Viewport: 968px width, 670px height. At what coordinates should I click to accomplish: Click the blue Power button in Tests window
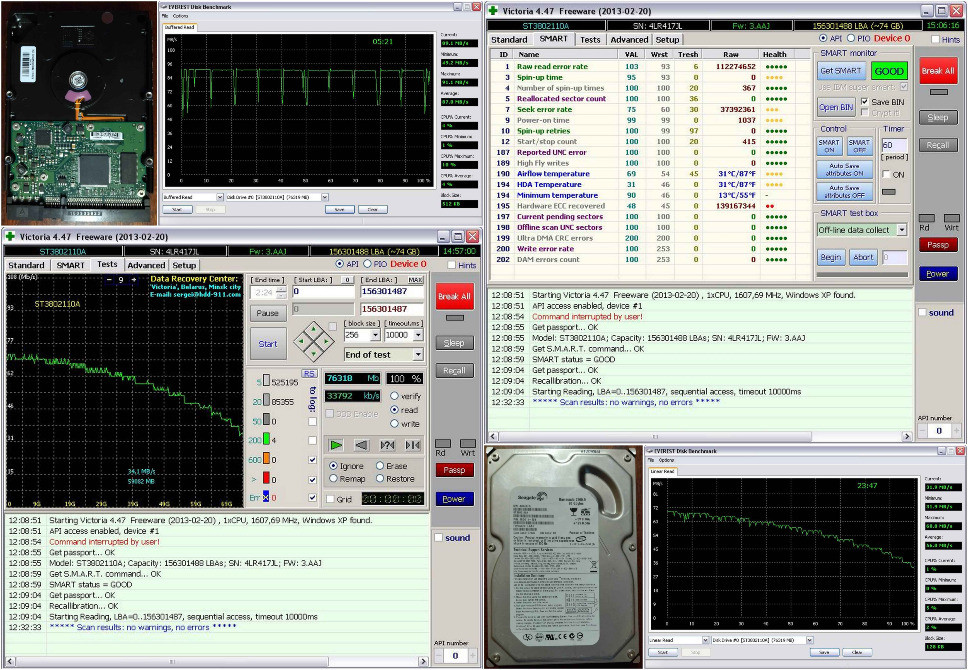pos(454,498)
